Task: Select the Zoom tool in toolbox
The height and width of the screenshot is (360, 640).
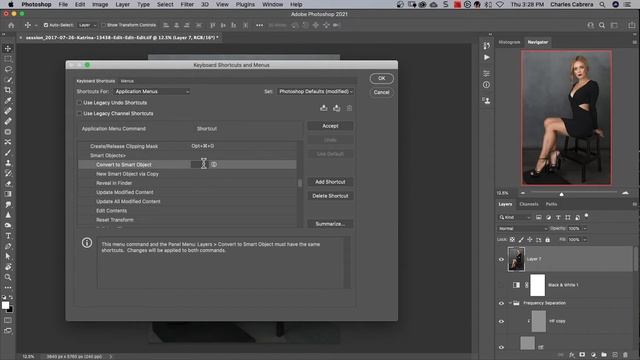Action: tap(8, 277)
